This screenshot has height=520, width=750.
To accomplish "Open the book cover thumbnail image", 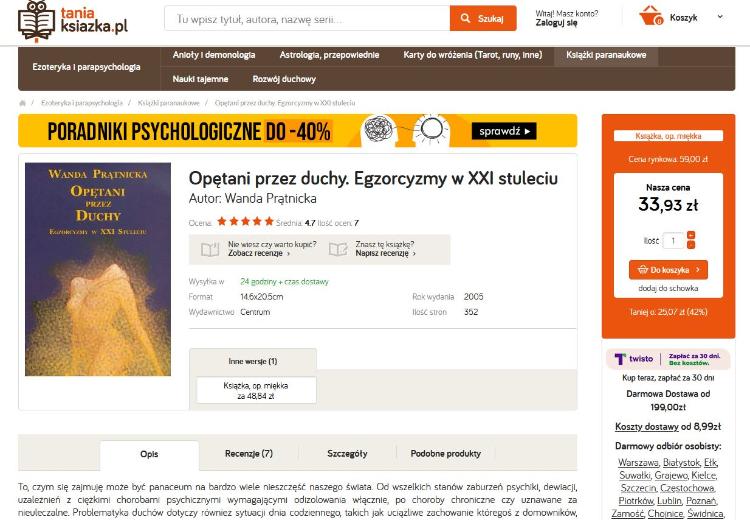I will (98, 269).
